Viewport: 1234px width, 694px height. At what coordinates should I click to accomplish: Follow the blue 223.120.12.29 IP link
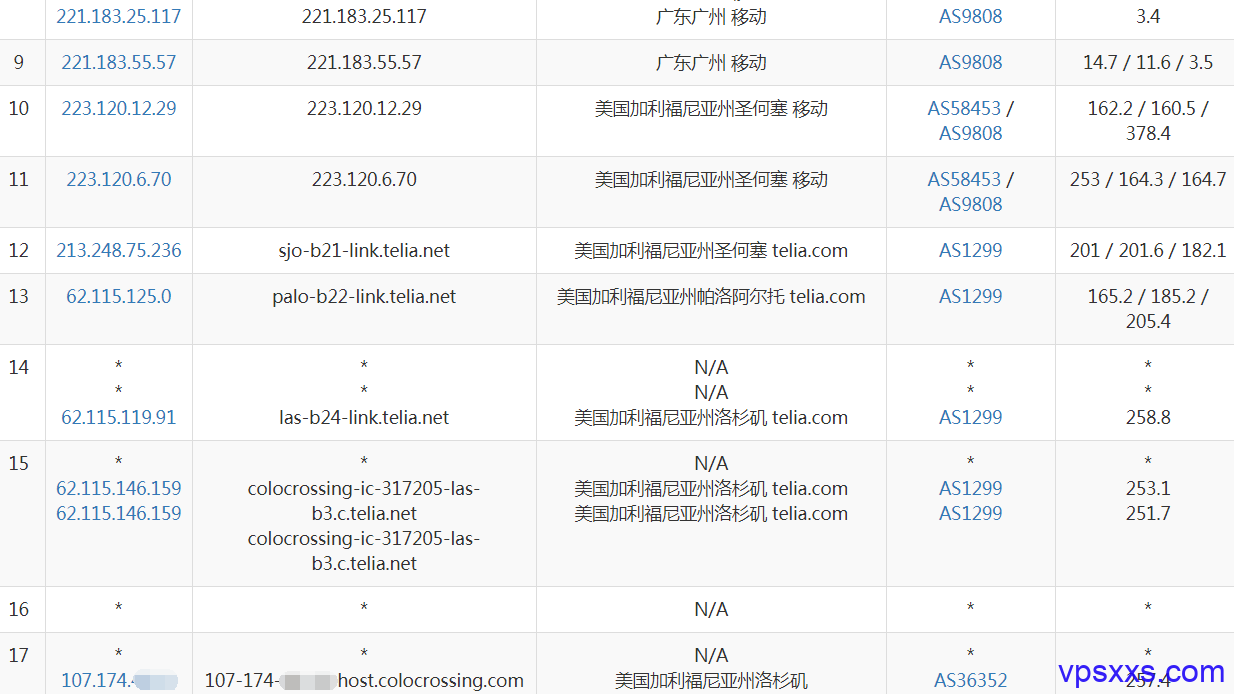(x=118, y=108)
